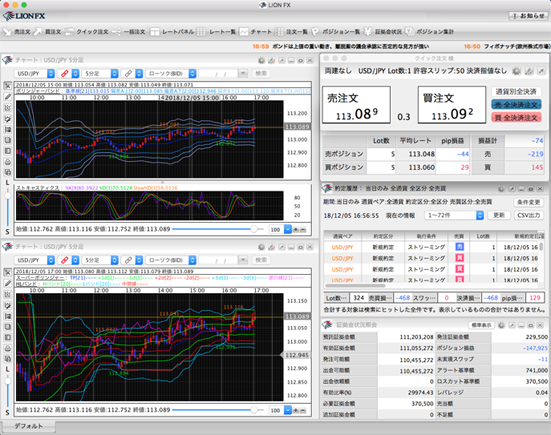
Task: Click the zoom slider under the stochastics chart
Action: tap(218, 229)
